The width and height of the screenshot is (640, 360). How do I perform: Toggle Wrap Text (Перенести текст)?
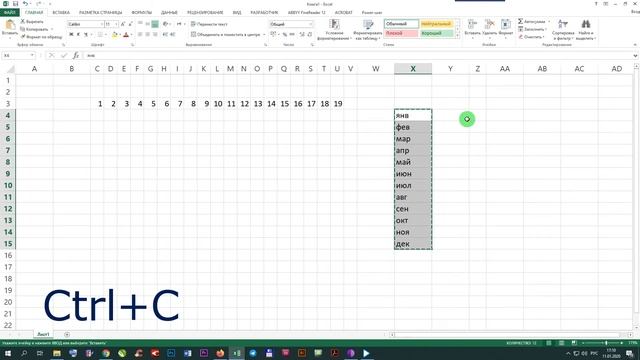[209, 24]
